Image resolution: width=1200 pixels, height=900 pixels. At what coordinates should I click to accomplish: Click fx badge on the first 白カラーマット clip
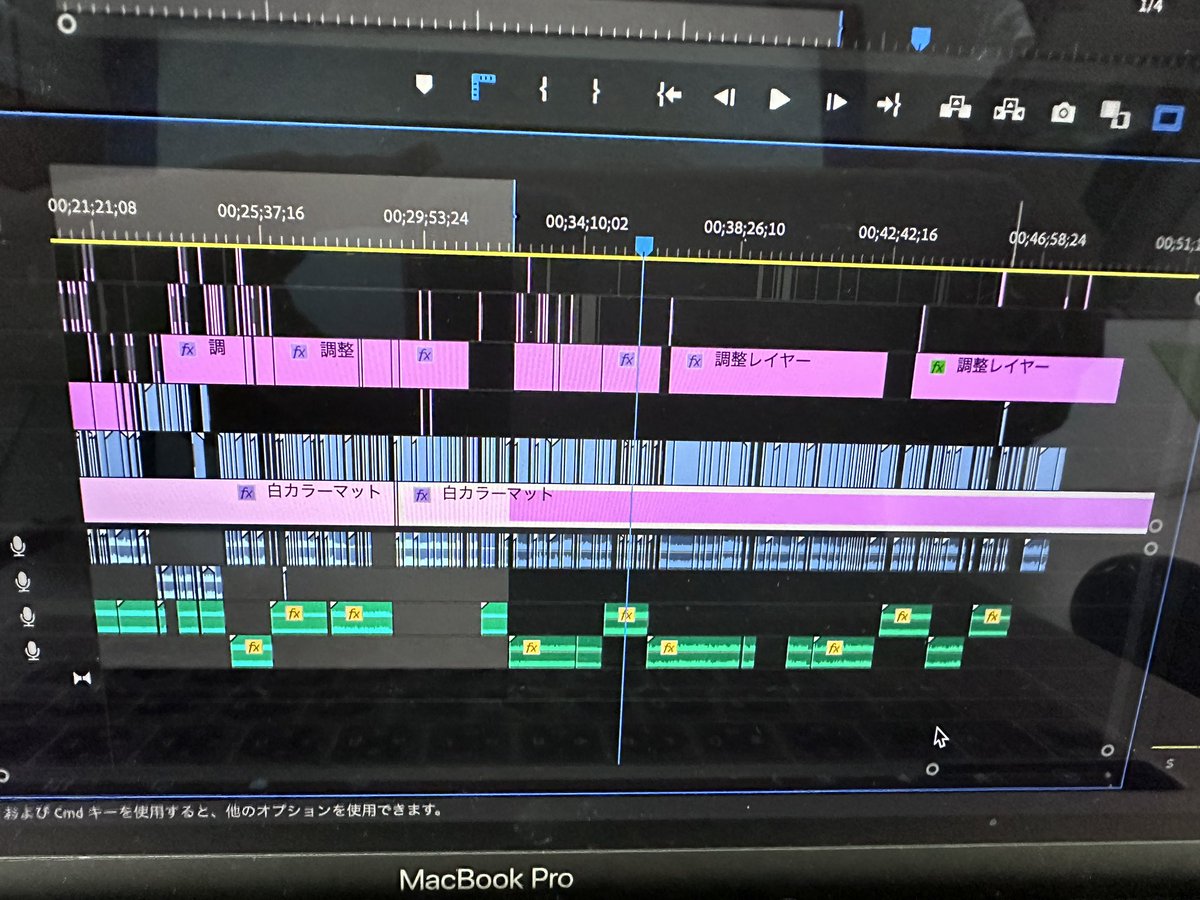(x=247, y=492)
